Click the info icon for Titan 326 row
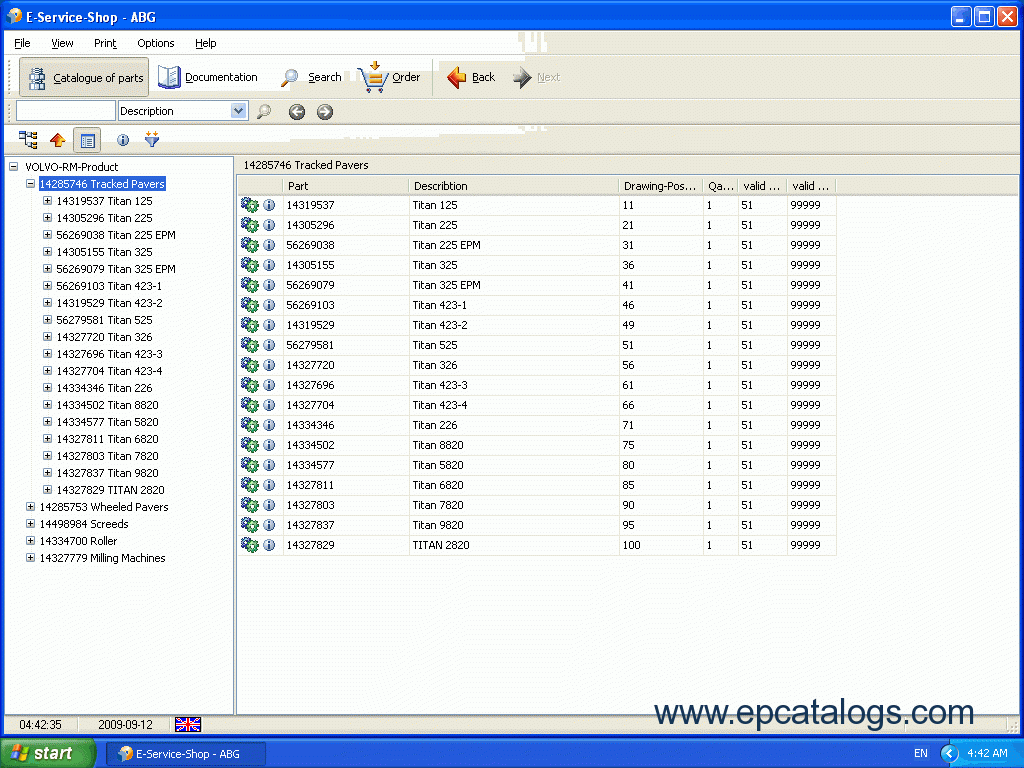This screenshot has width=1024, height=768. pyautogui.click(x=269, y=365)
